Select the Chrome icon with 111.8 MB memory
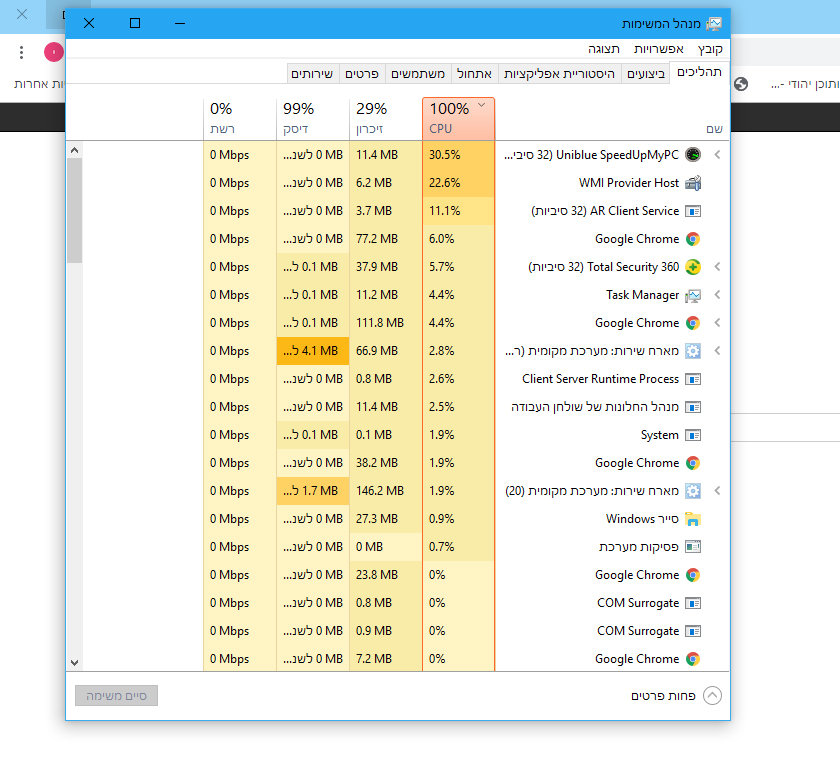 pos(693,323)
